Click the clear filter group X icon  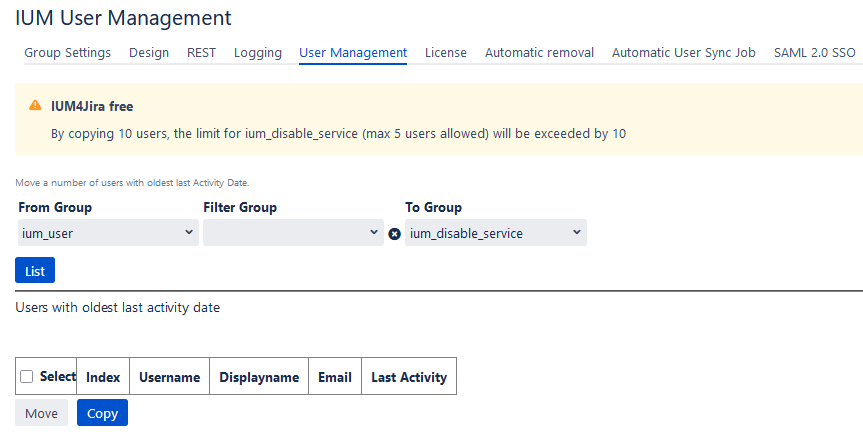point(394,234)
